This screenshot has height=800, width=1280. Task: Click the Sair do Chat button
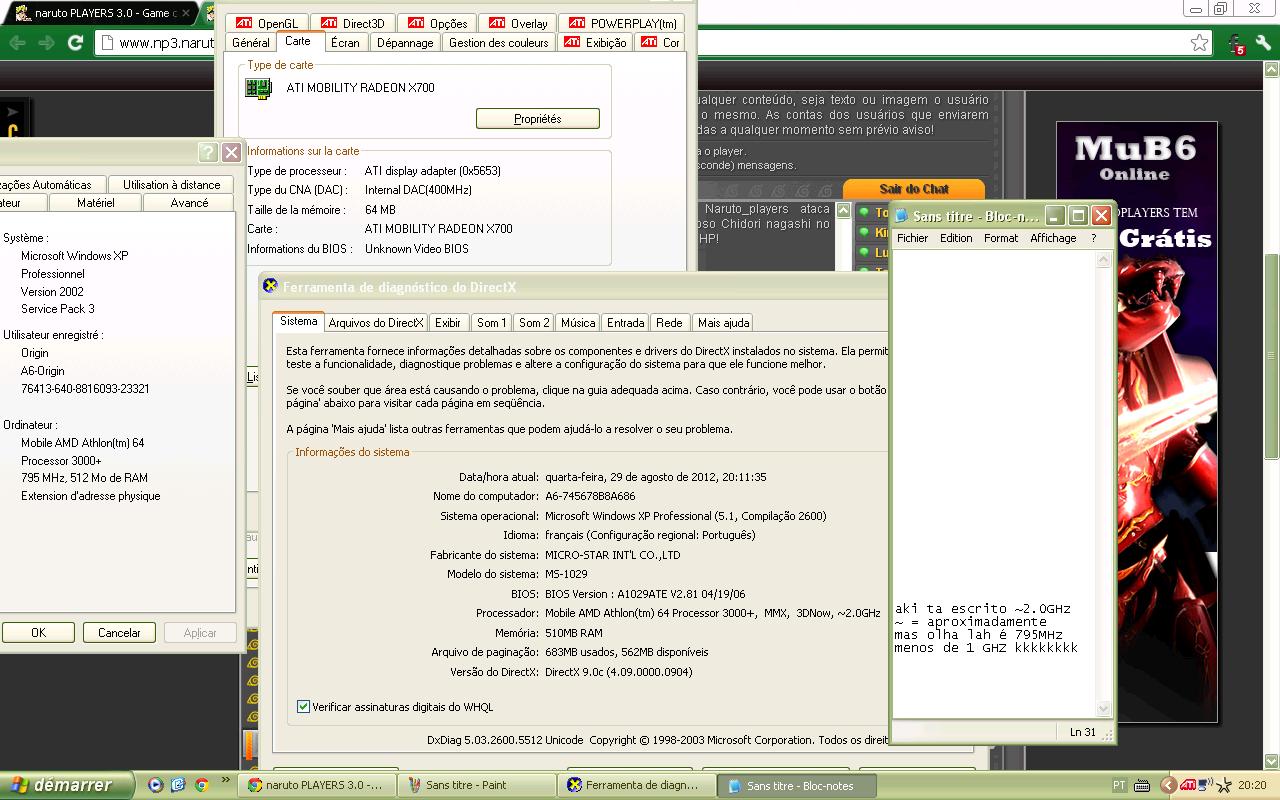914,189
